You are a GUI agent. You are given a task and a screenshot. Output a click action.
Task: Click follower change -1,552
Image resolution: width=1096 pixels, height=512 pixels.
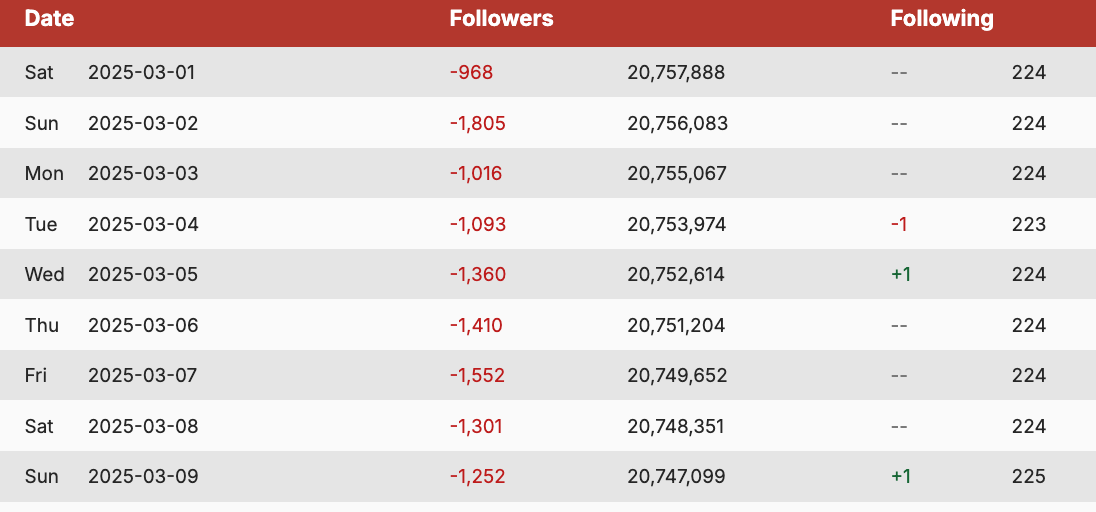click(477, 376)
